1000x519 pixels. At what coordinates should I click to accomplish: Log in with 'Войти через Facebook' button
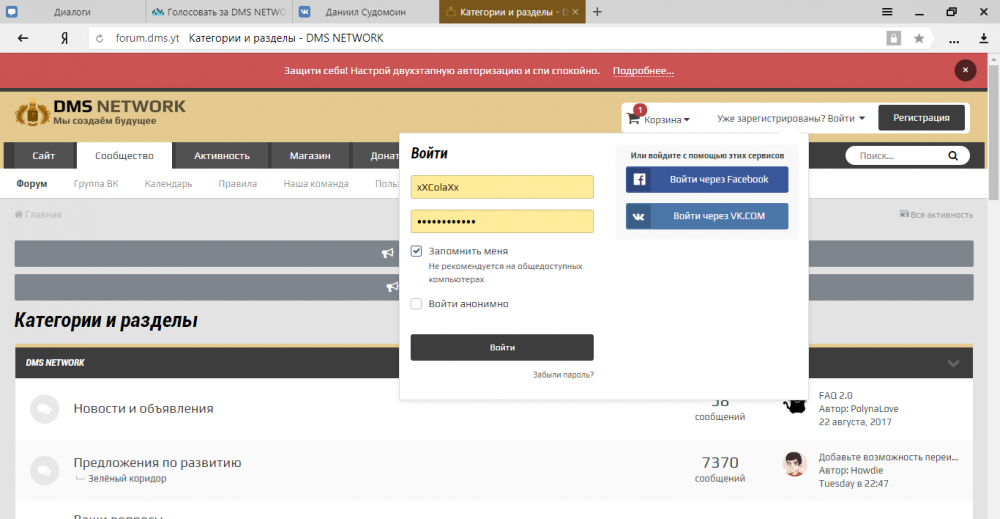[x=707, y=180]
